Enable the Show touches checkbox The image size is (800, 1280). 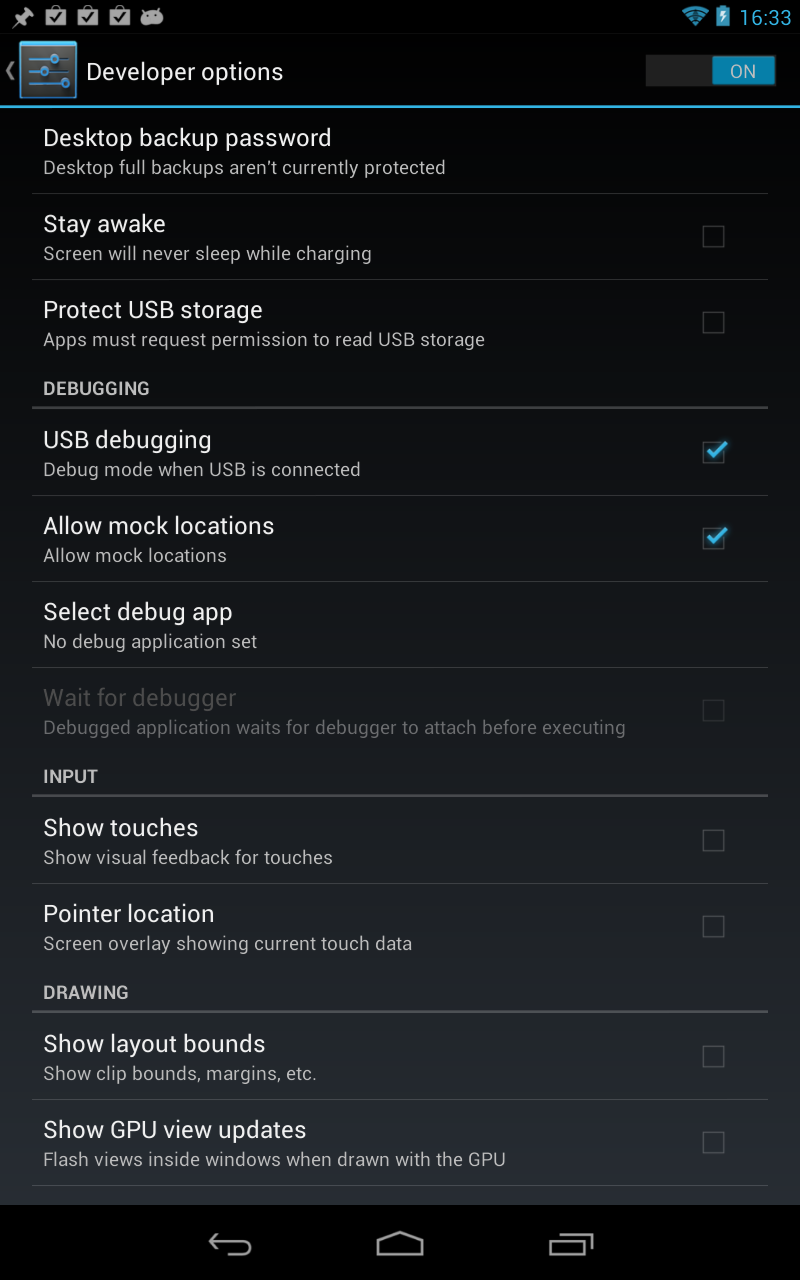point(713,840)
